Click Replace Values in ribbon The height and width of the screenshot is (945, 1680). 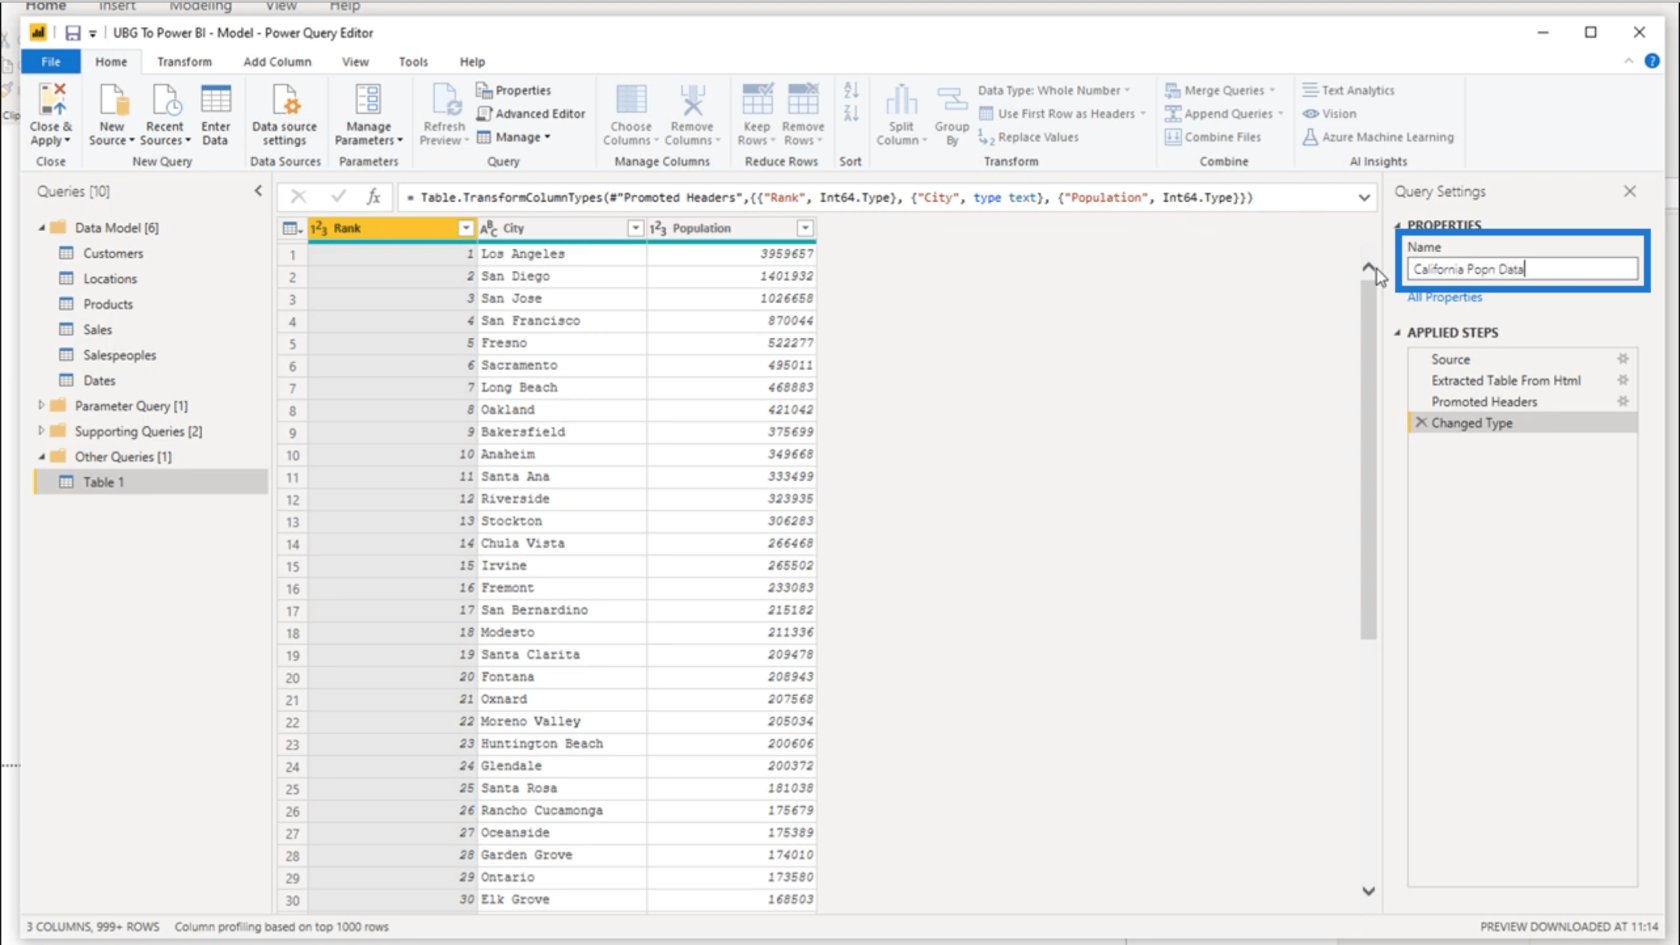[1029, 138]
